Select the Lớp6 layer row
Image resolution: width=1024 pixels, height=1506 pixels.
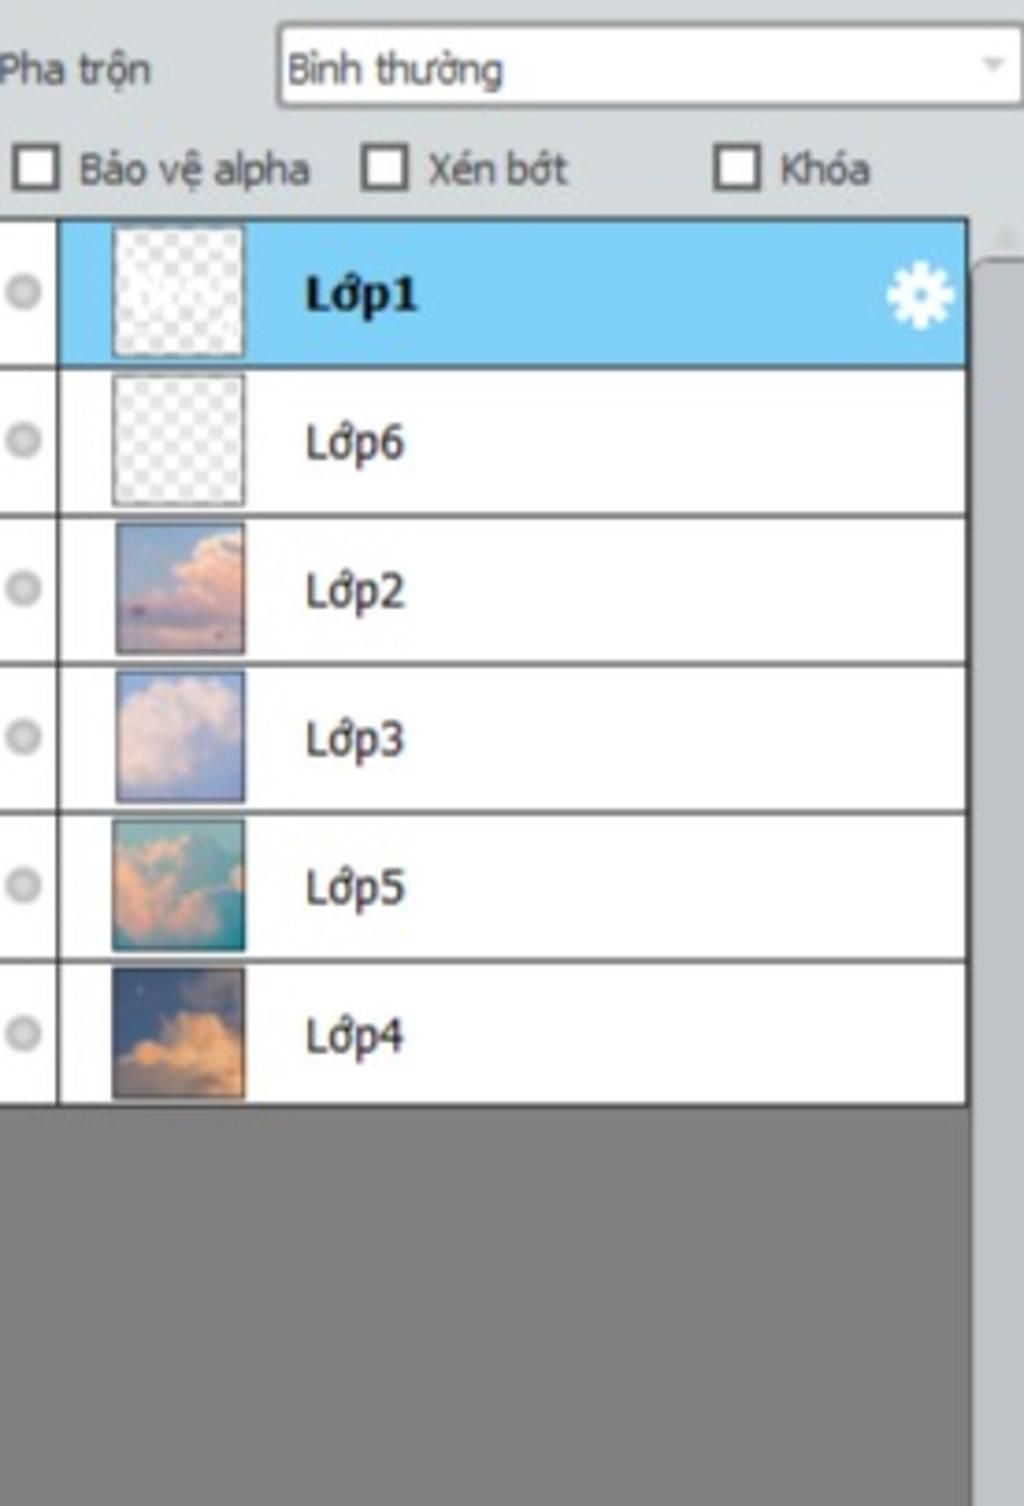click(x=513, y=442)
